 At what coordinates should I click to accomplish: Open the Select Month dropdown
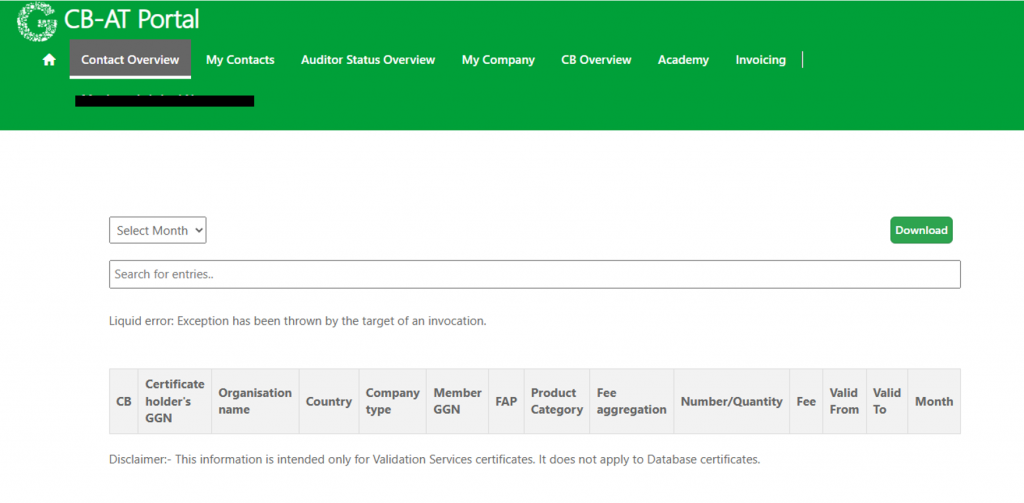tap(157, 230)
